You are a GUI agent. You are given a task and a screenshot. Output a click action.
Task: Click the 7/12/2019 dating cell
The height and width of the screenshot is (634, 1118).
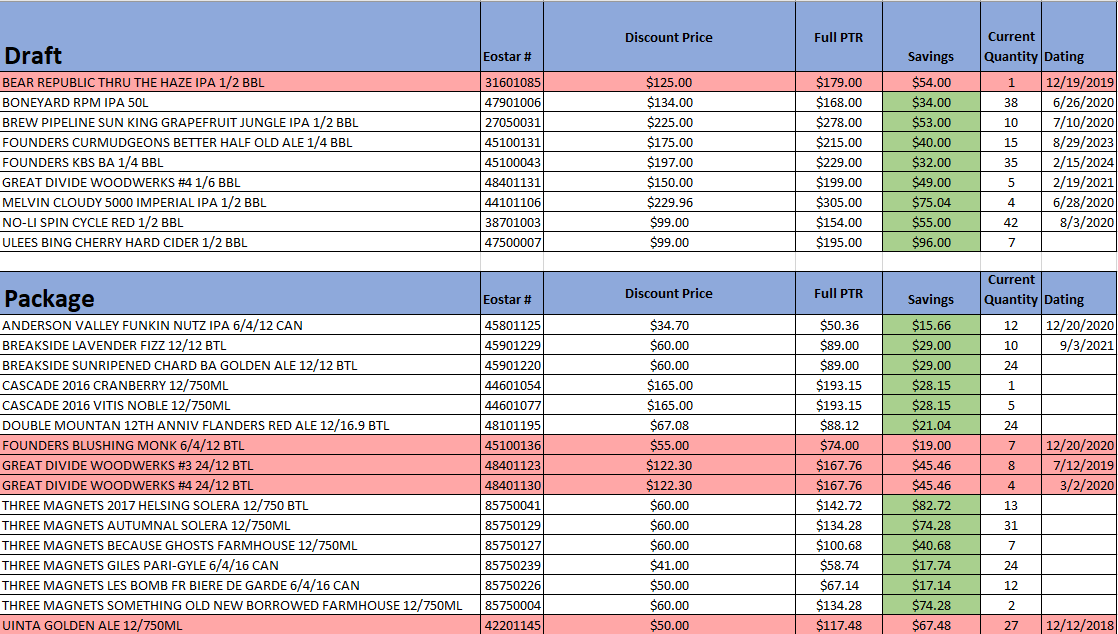[1079, 465]
